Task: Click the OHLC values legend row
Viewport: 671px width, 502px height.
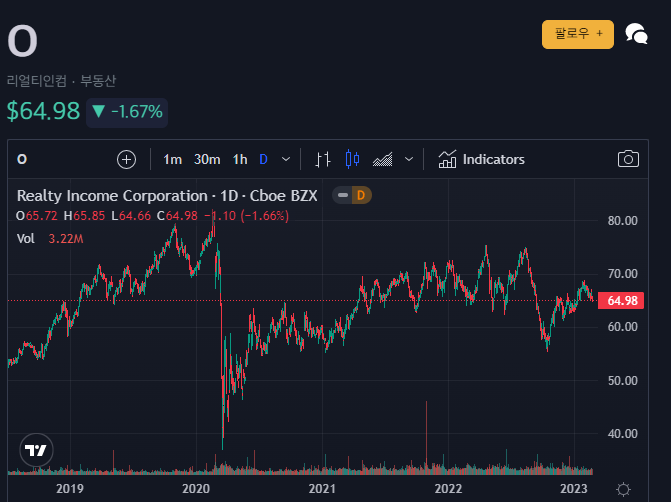Action: 152,216
